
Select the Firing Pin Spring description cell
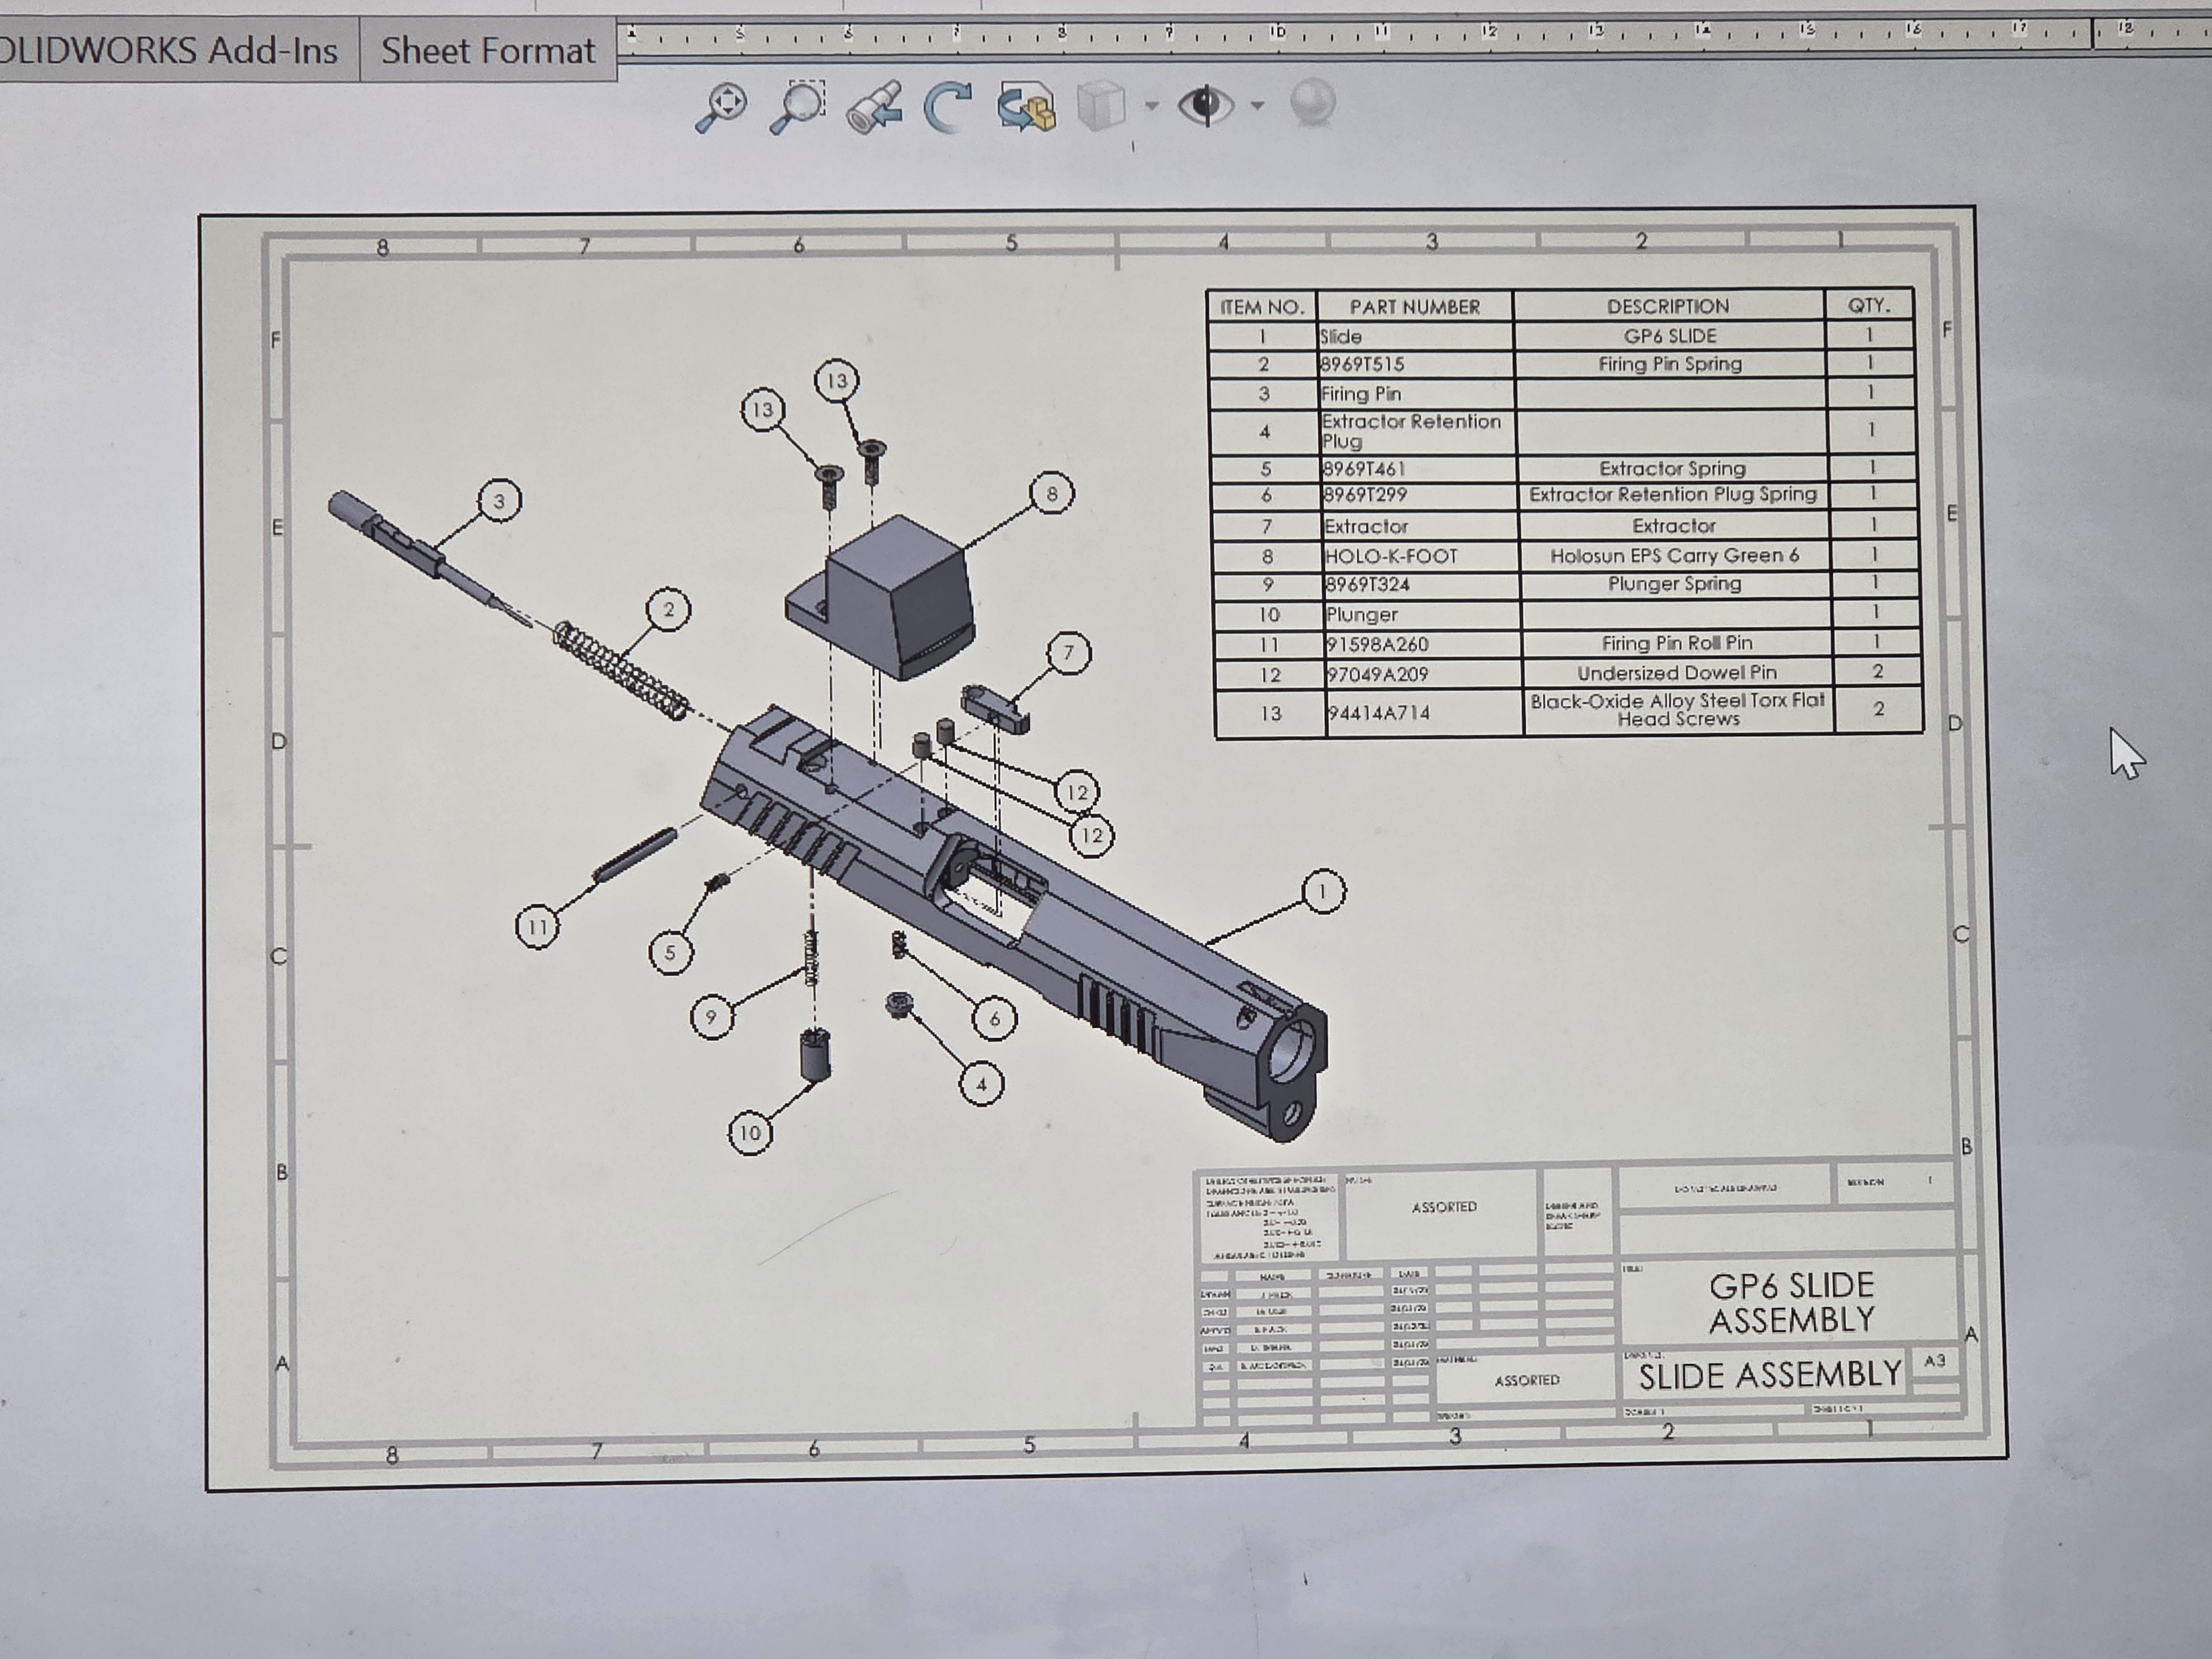tap(1669, 364)
